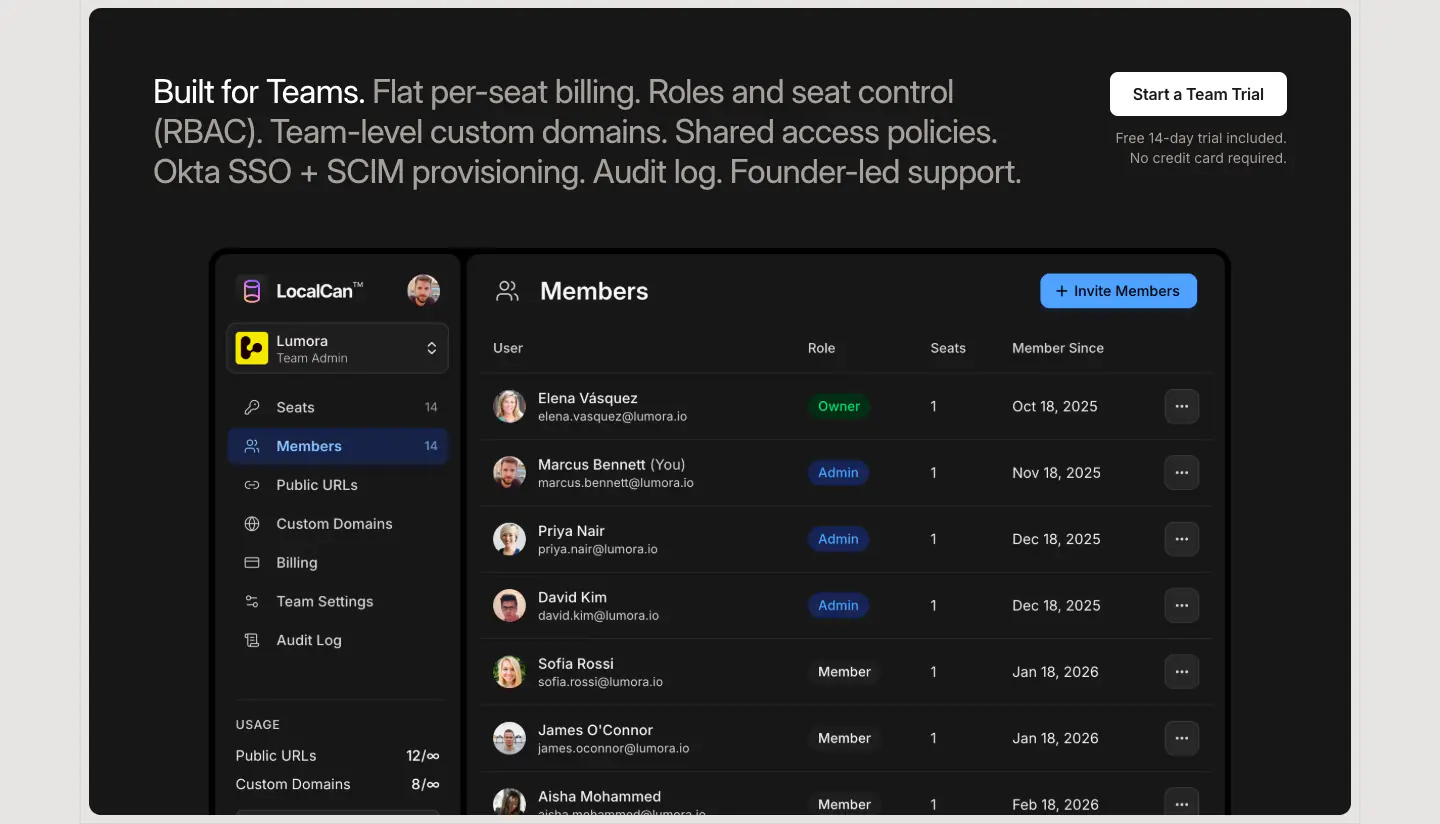Open options menu for Marcus Bennett
The image size is (1440, 824).
1182,473
